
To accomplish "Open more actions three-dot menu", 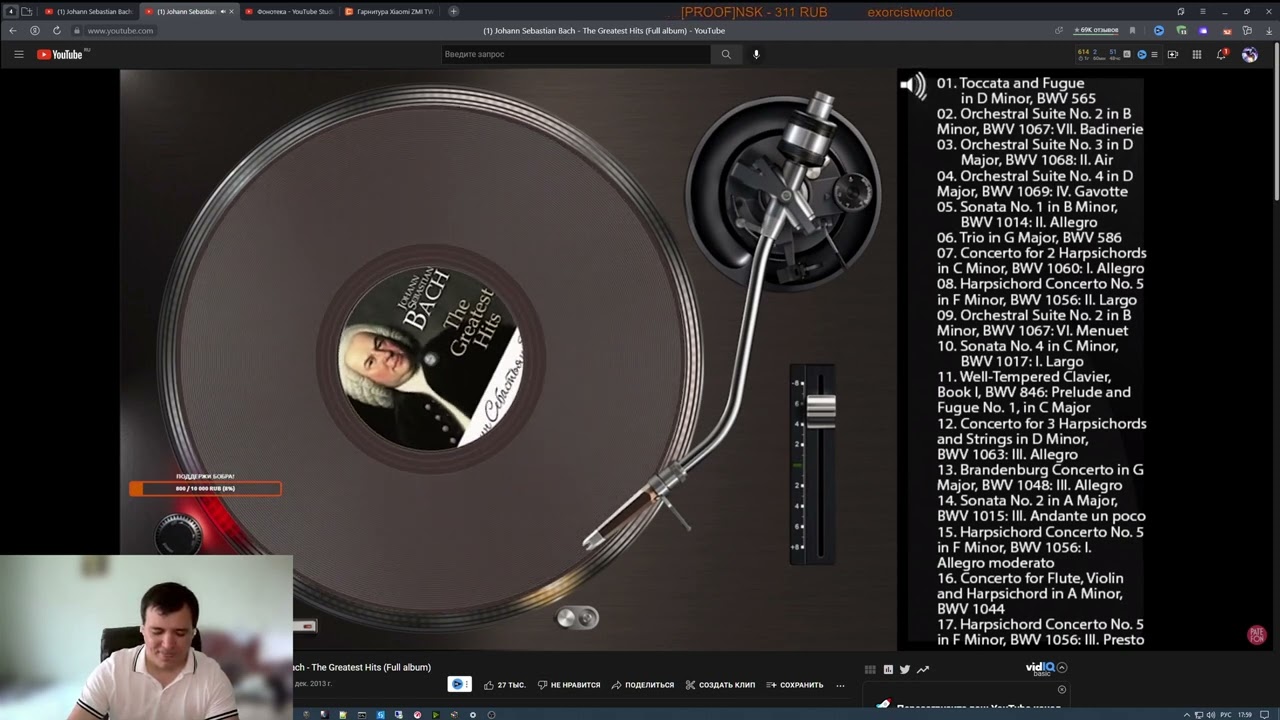I will point(840,685).
